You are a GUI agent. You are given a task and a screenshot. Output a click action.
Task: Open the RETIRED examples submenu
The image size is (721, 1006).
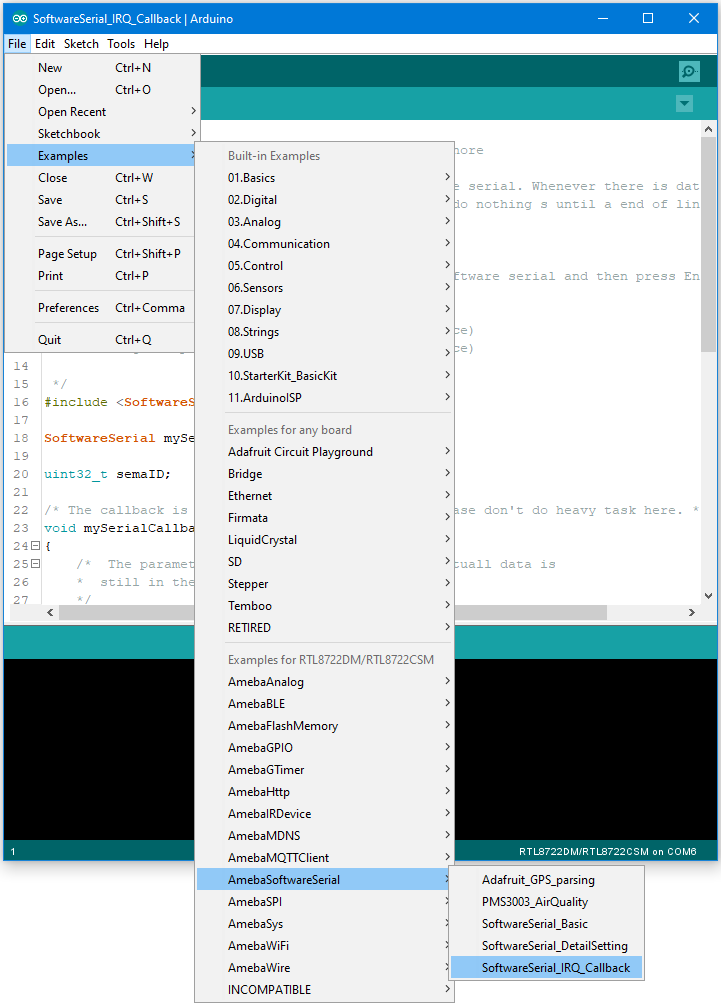point(325,627)
